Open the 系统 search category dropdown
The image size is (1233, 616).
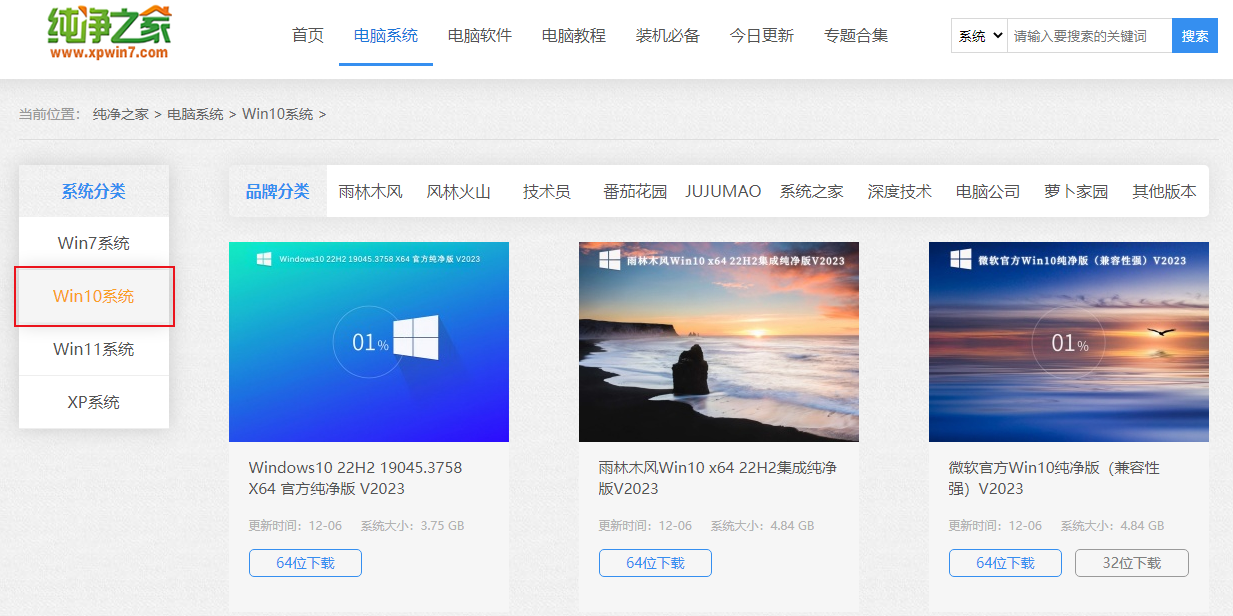point(977,35)
